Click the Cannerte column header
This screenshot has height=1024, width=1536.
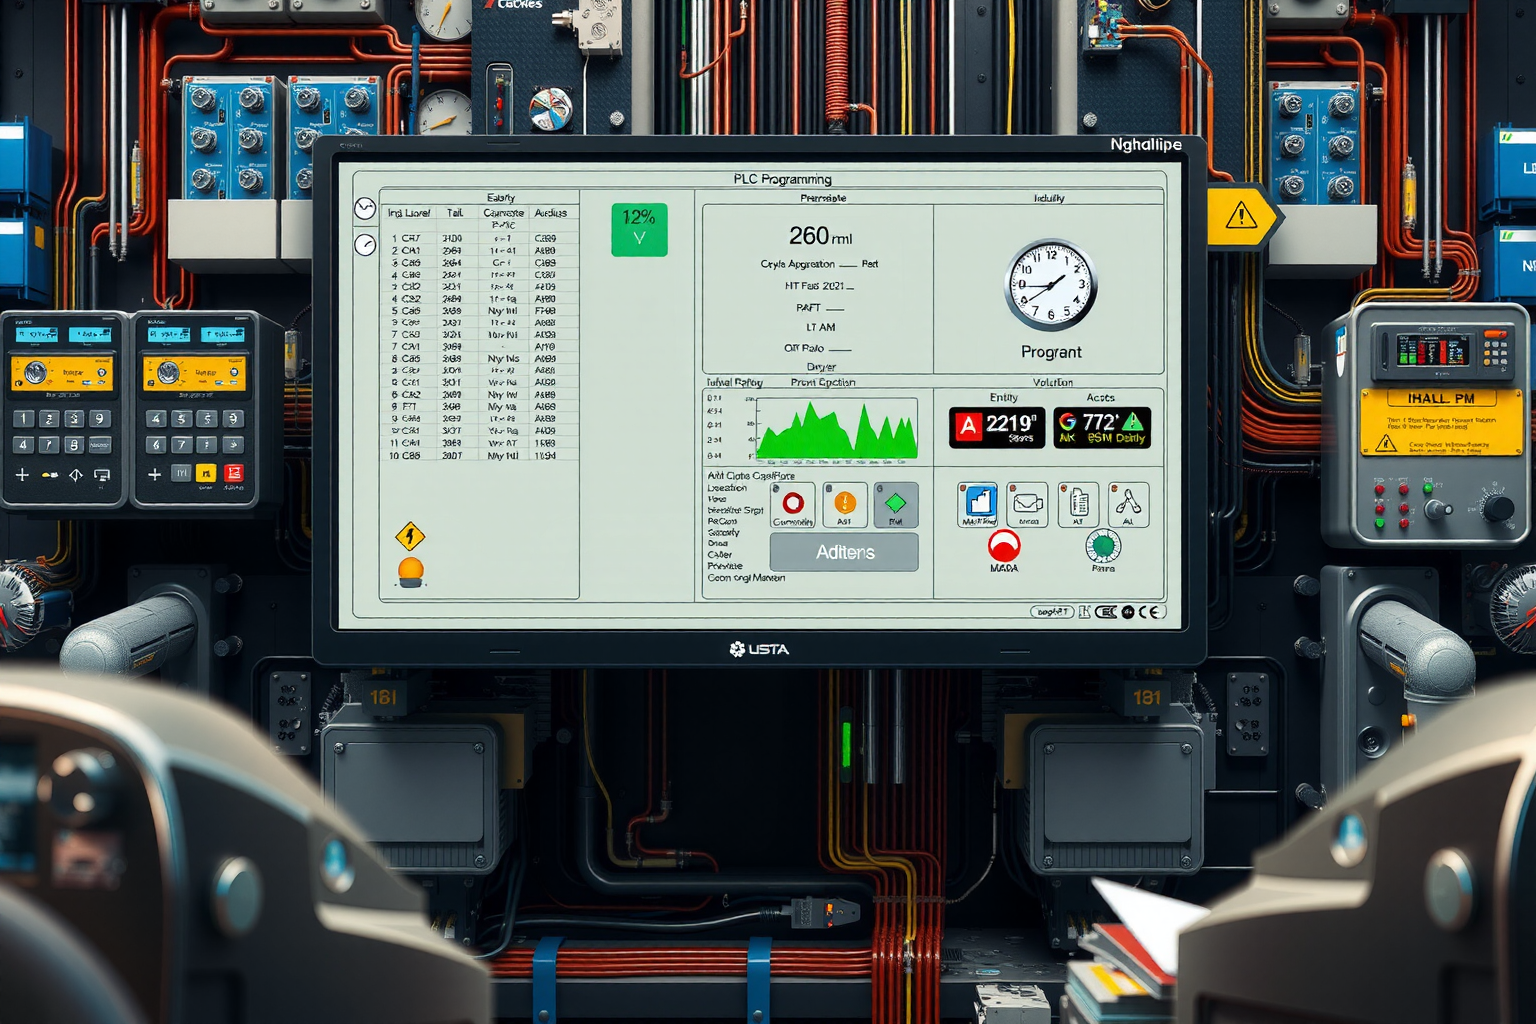point(504,213)
